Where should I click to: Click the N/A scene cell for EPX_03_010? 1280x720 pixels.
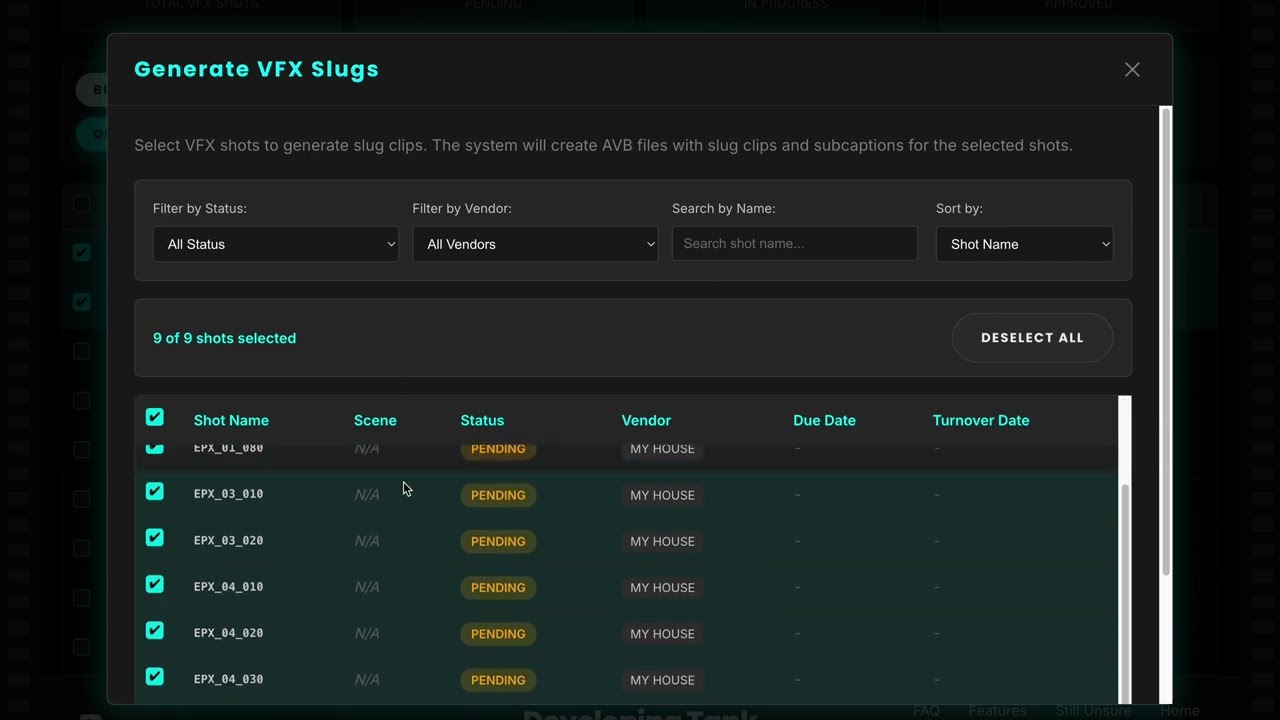(367, 495)
